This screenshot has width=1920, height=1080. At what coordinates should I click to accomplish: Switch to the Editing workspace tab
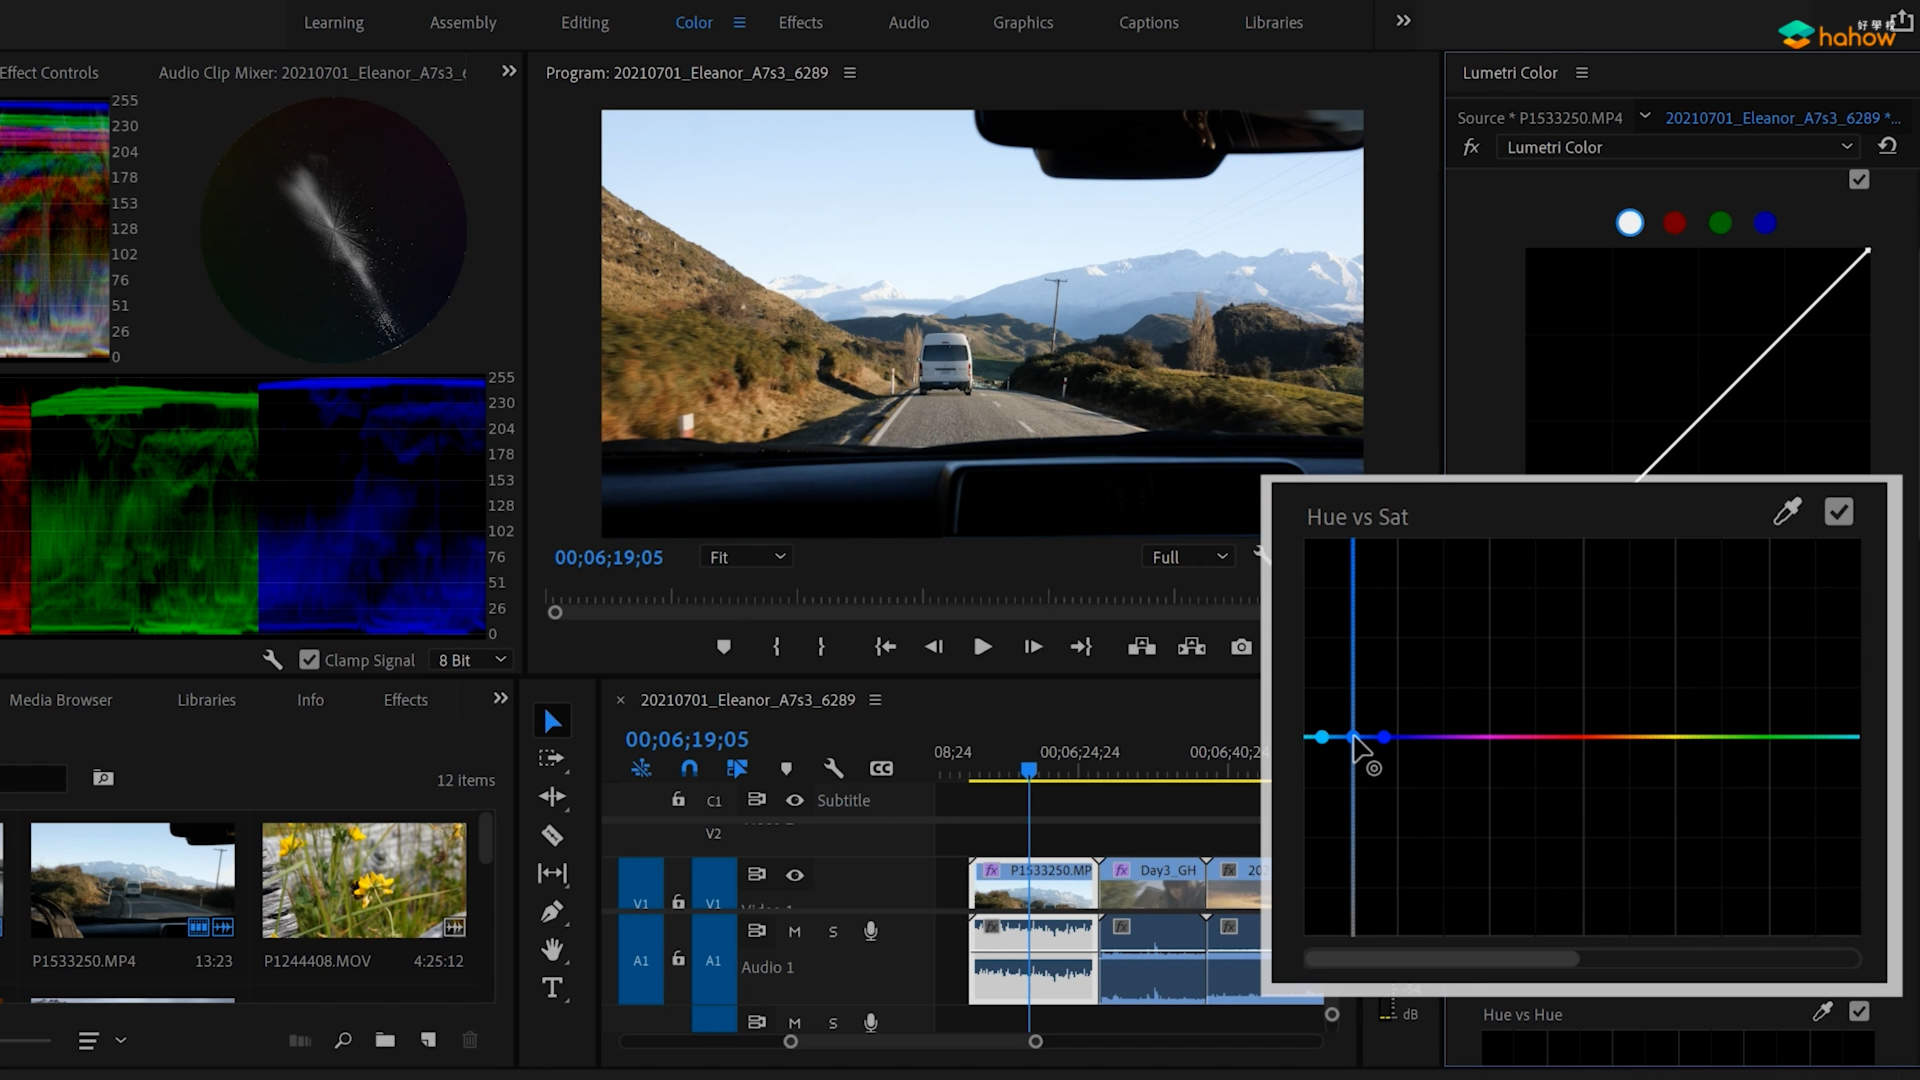[x=585, y=22]
